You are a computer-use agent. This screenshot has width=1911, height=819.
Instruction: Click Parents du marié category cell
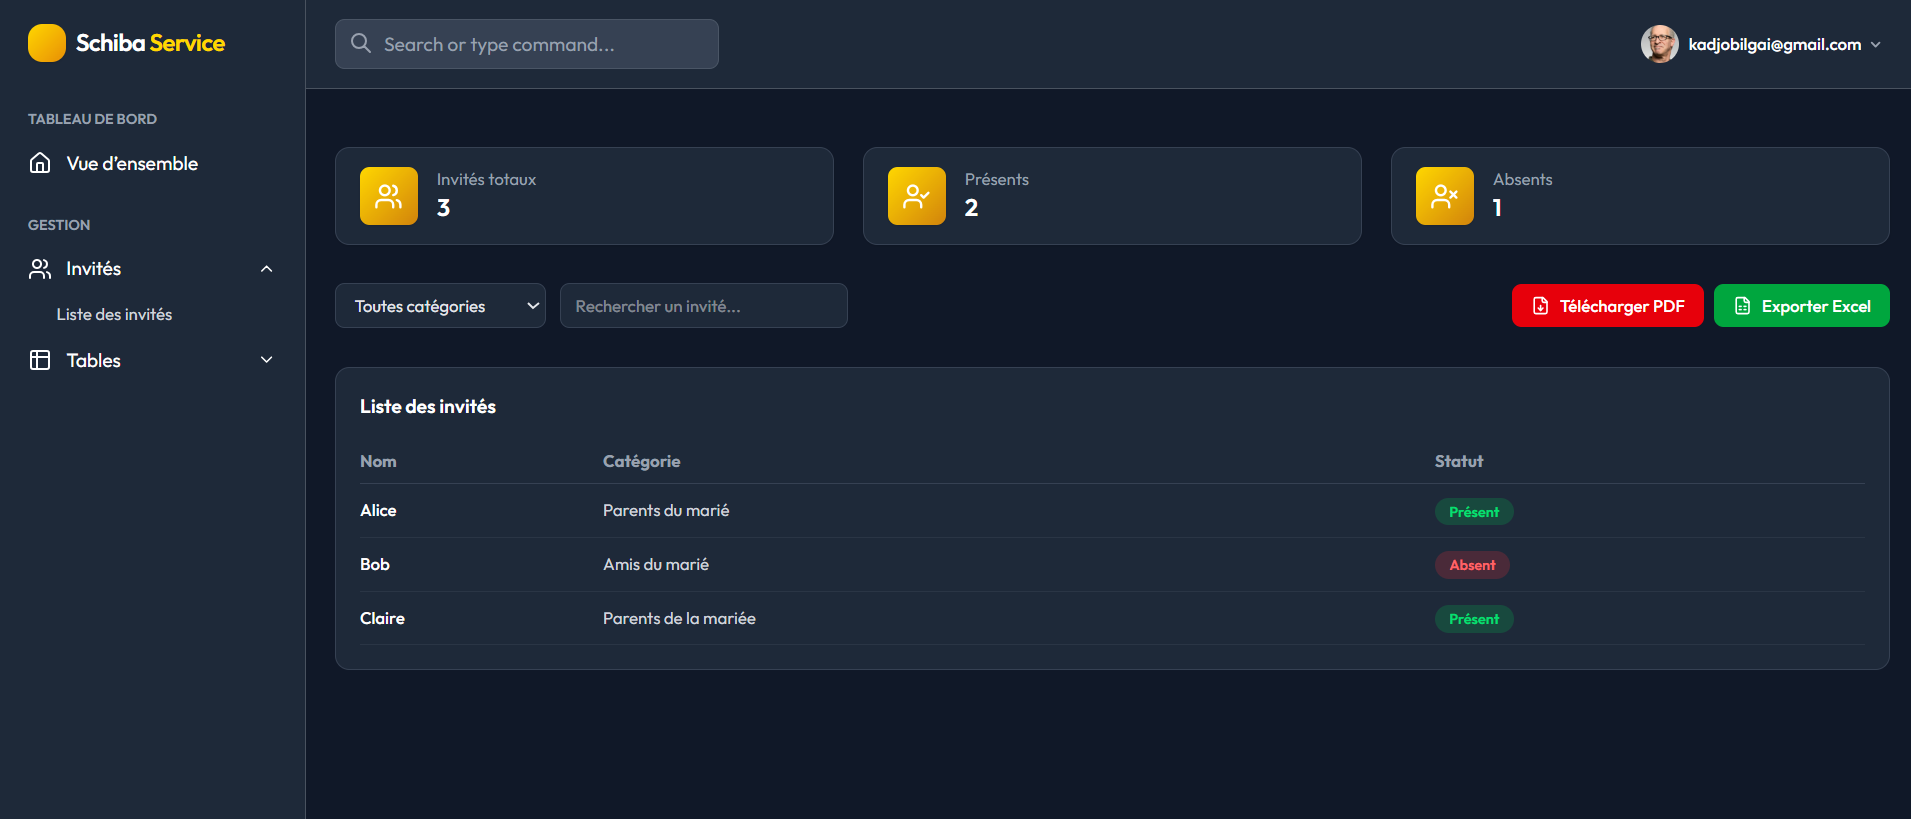click(666, 510)
